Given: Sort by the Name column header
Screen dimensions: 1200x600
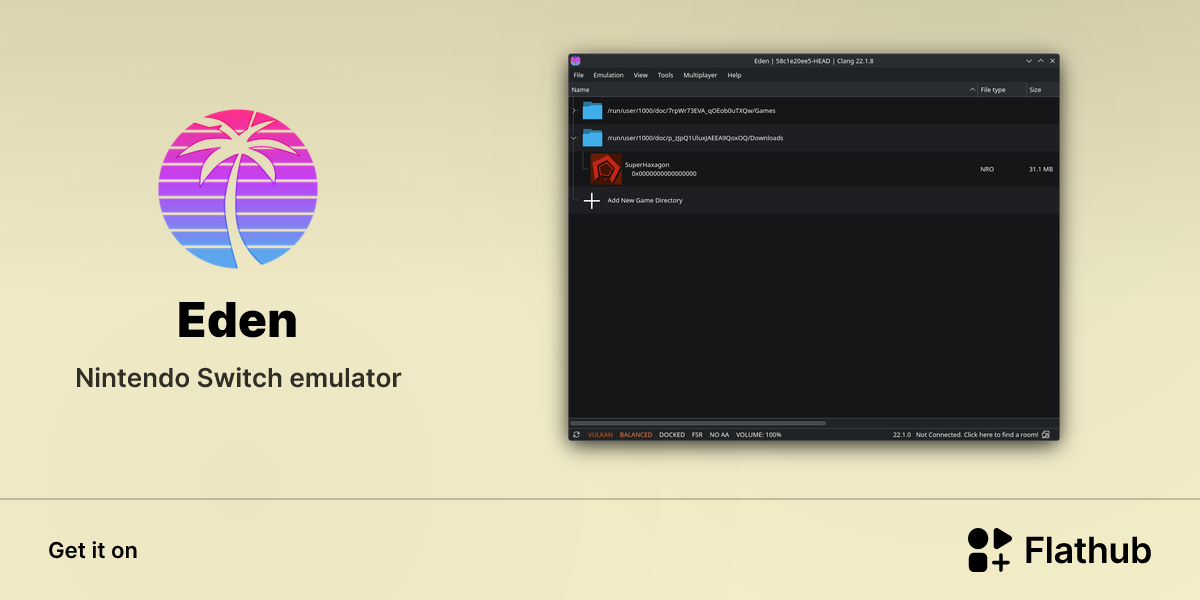Looking at the screenshot, I should click(x=773, y=90).
